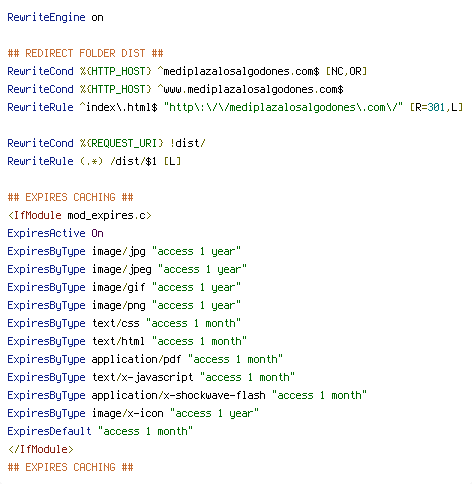Click the closing /IfModule tag
This screenshot has height=484, width=472.
coord(41,449)
